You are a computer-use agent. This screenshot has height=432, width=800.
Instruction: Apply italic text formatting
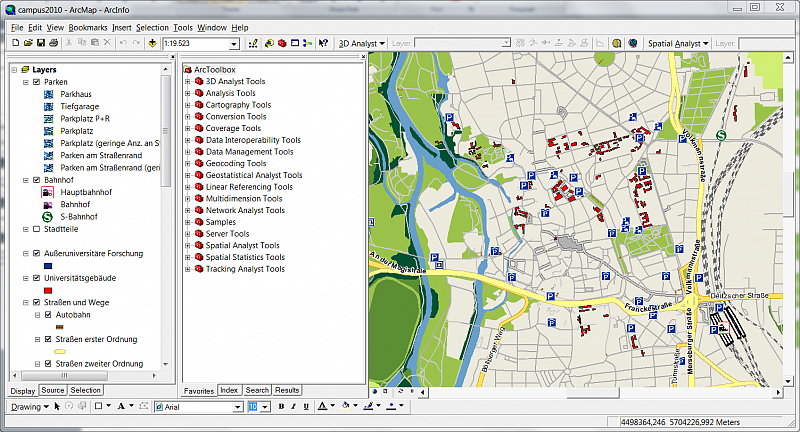point(293,406)
